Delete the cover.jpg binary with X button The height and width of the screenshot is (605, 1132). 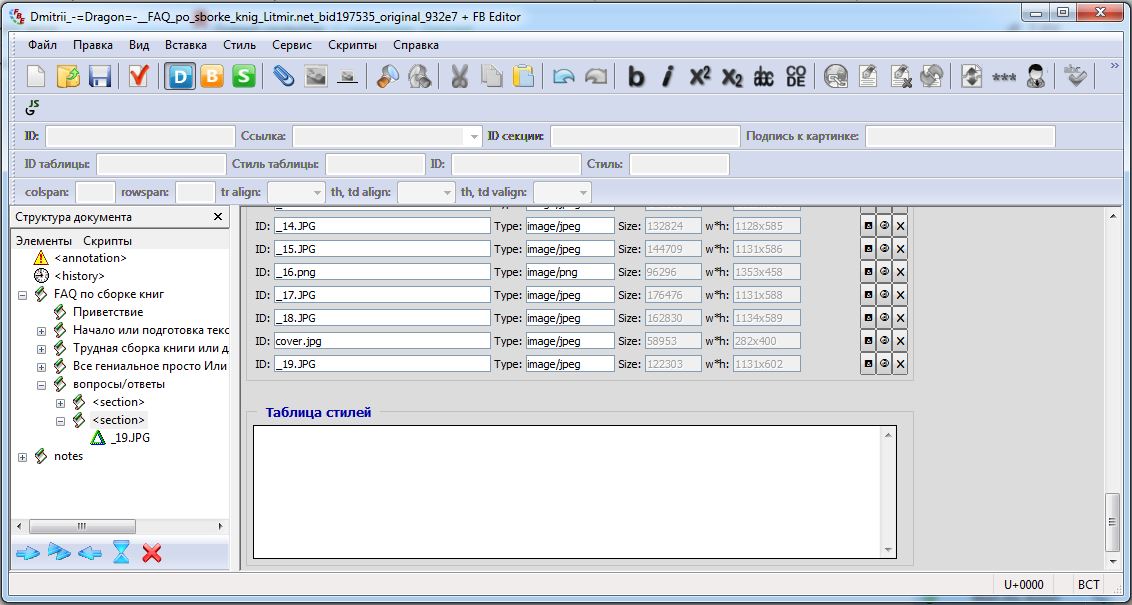click(900, 341)
